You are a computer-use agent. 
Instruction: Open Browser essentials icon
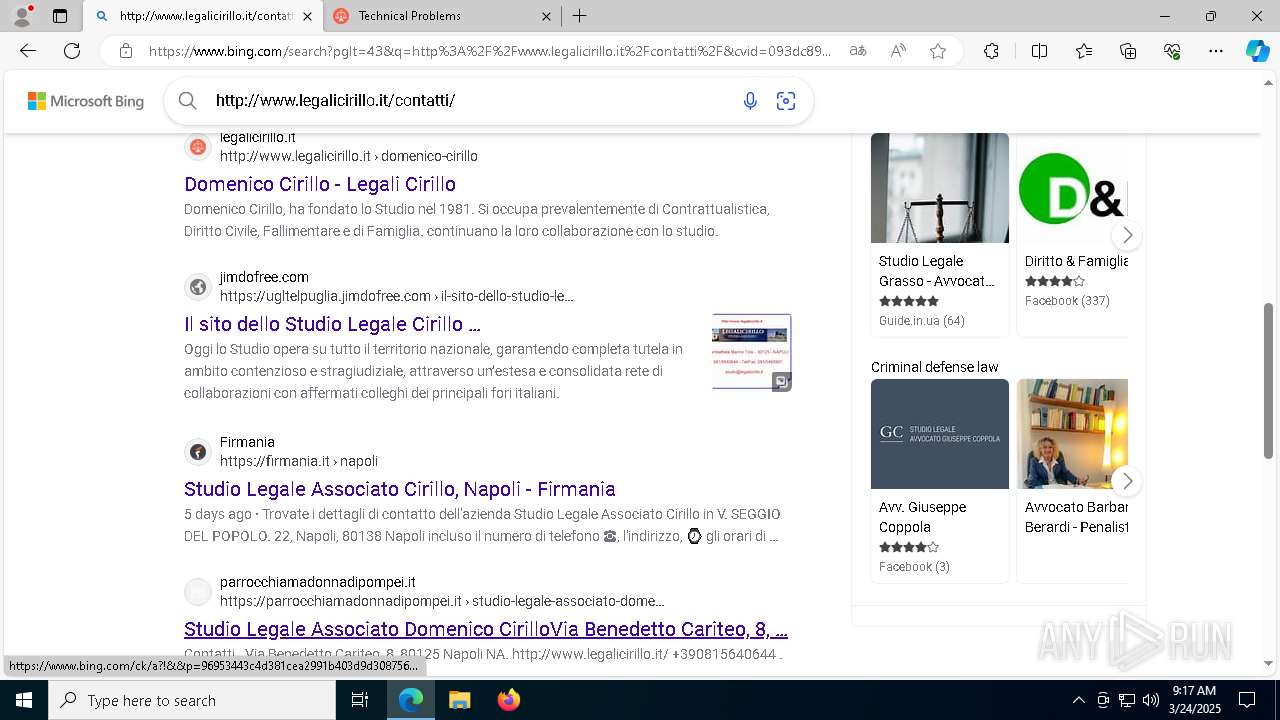point(1172,51)
